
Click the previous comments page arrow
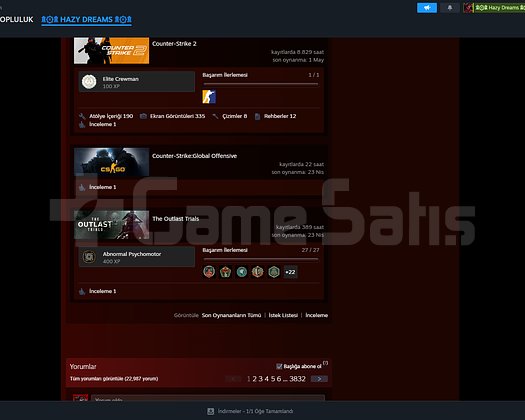tap(233, 379)
